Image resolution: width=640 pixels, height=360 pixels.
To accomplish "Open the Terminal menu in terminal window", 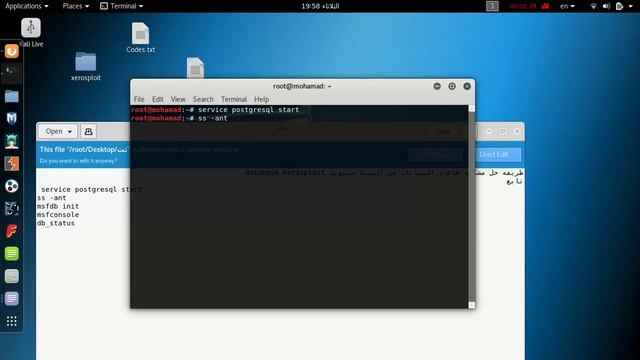I will pyautogui.click(x=233, y=99).
